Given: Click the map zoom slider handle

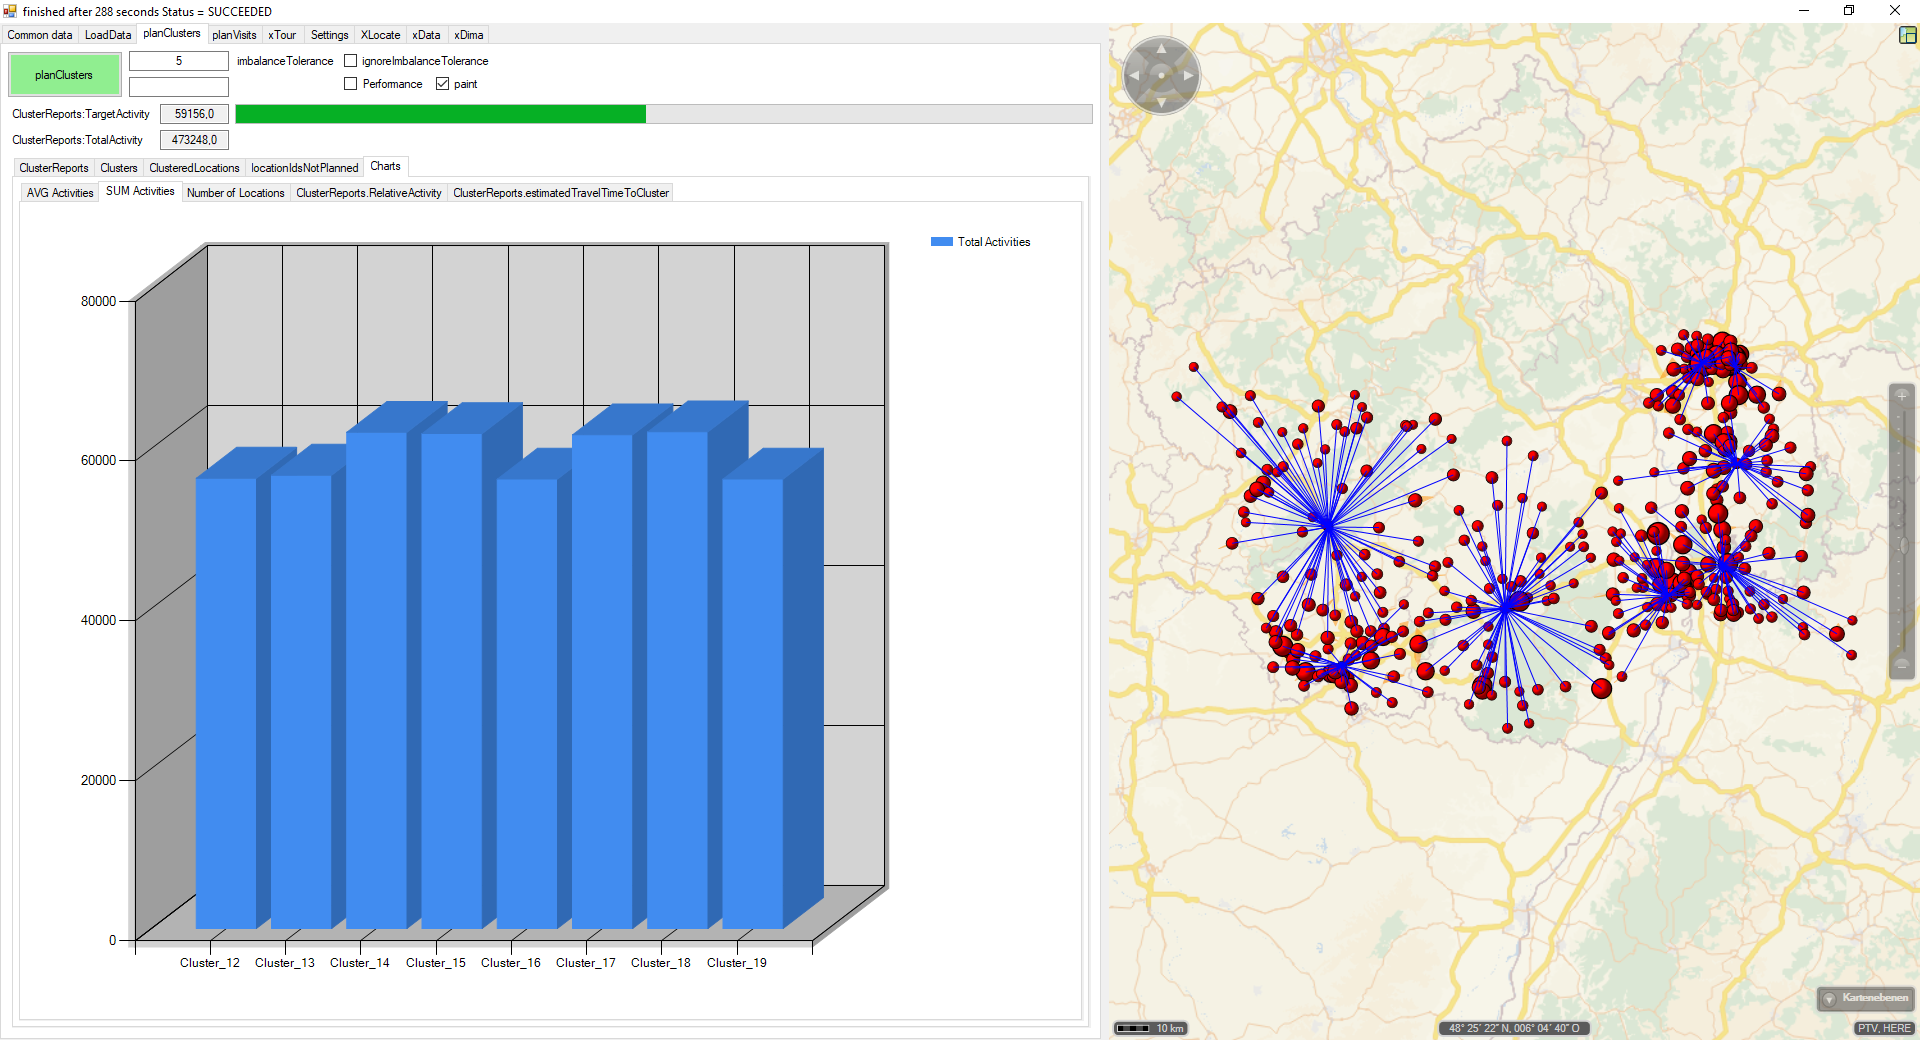Looking at the screenshot, I should click(1902, 545).
